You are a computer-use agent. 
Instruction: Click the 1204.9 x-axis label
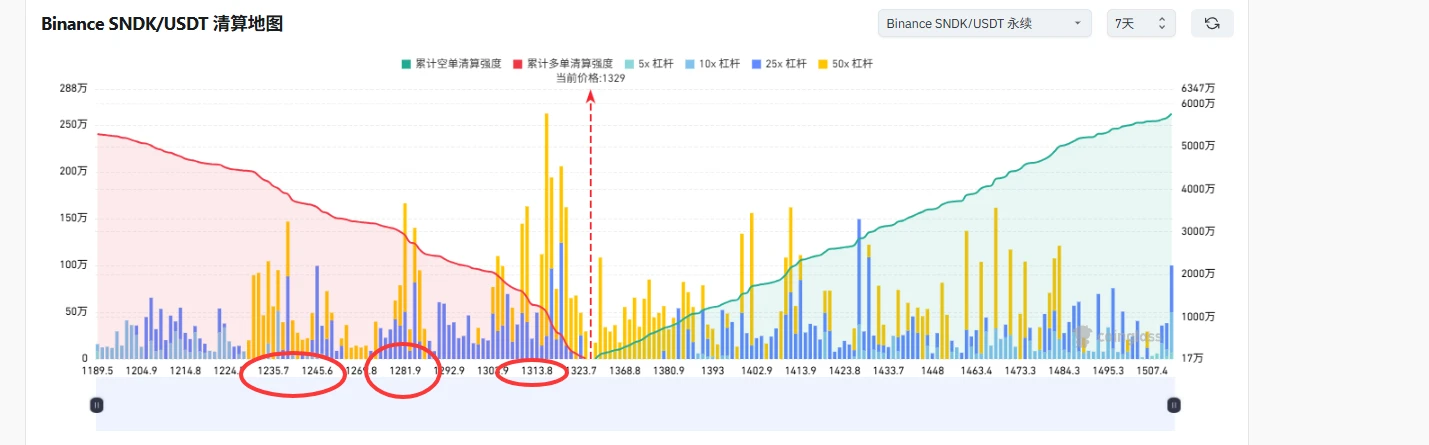coord(142,371)
